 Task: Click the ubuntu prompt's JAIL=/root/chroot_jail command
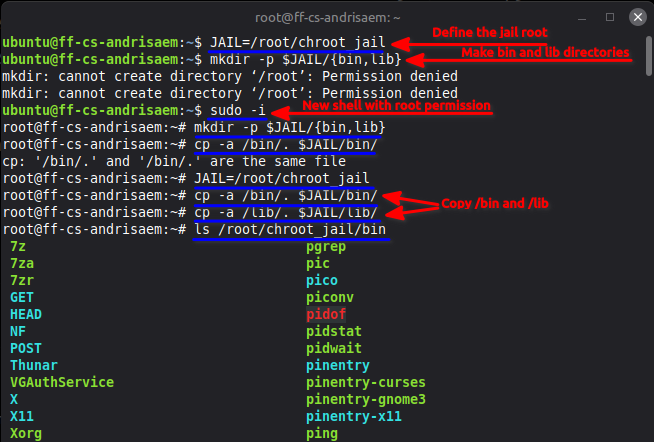(x=298, y=43)
